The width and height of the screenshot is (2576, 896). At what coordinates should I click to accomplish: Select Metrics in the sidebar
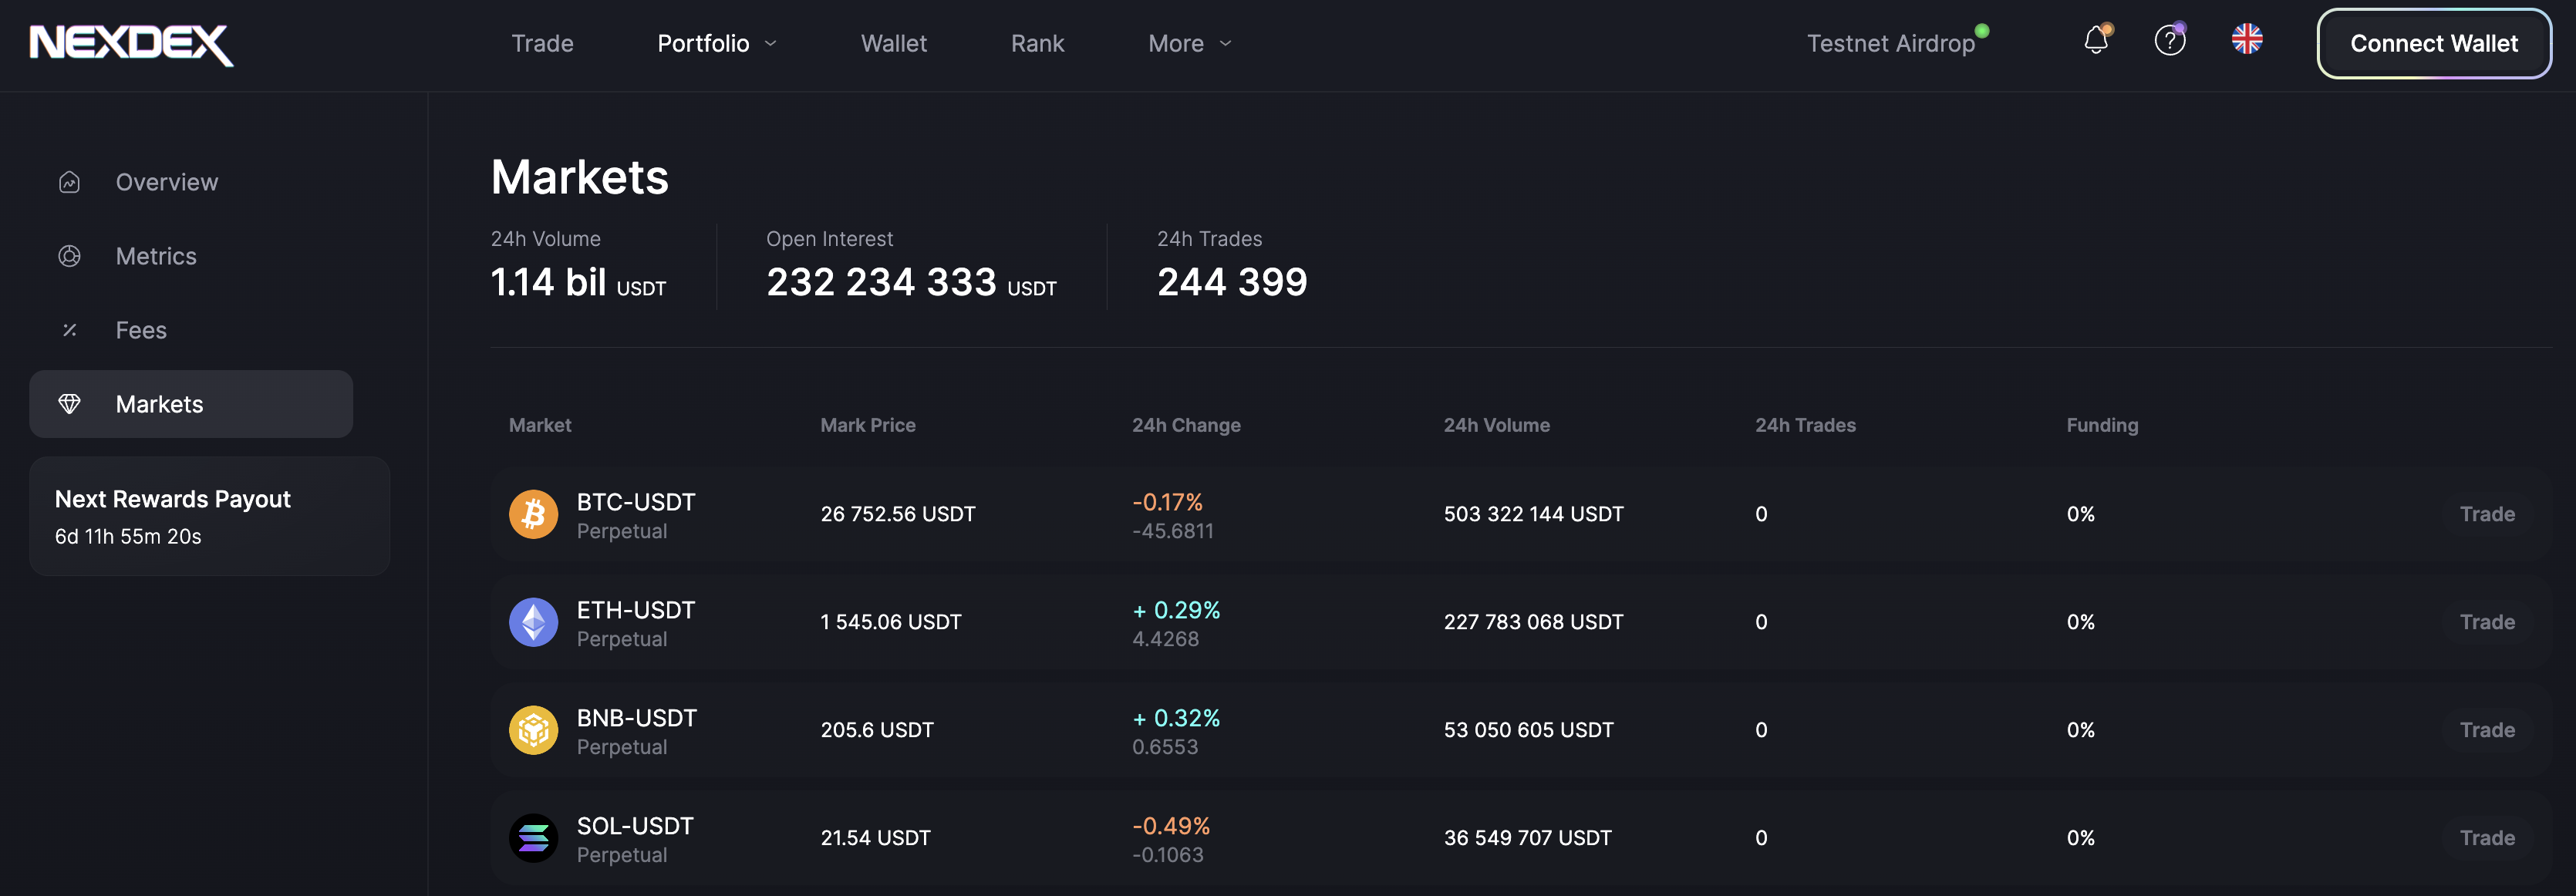(156, 256)
